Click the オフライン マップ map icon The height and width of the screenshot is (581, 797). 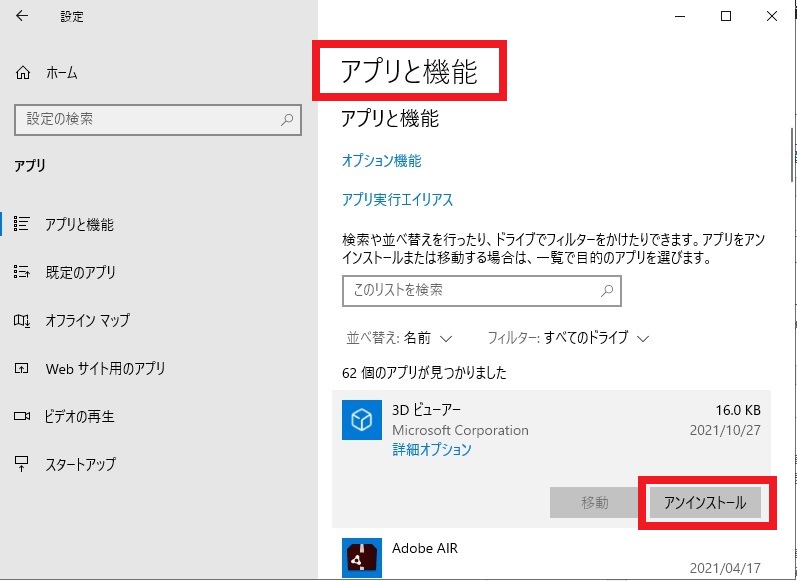point(22,320)
